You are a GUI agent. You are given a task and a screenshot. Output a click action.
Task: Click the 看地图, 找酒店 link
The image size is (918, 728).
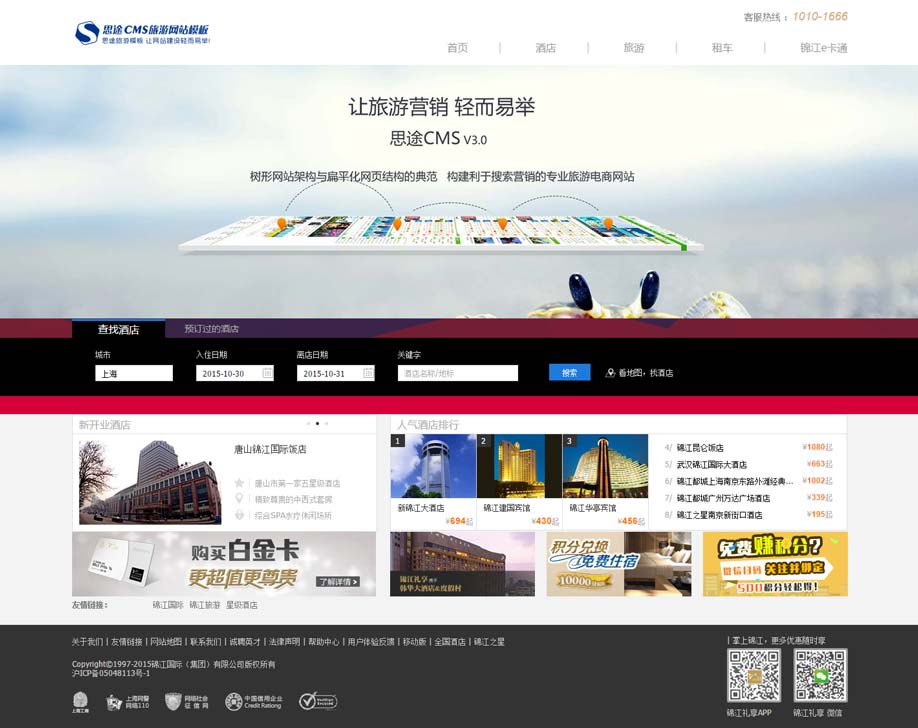[646, 372]
